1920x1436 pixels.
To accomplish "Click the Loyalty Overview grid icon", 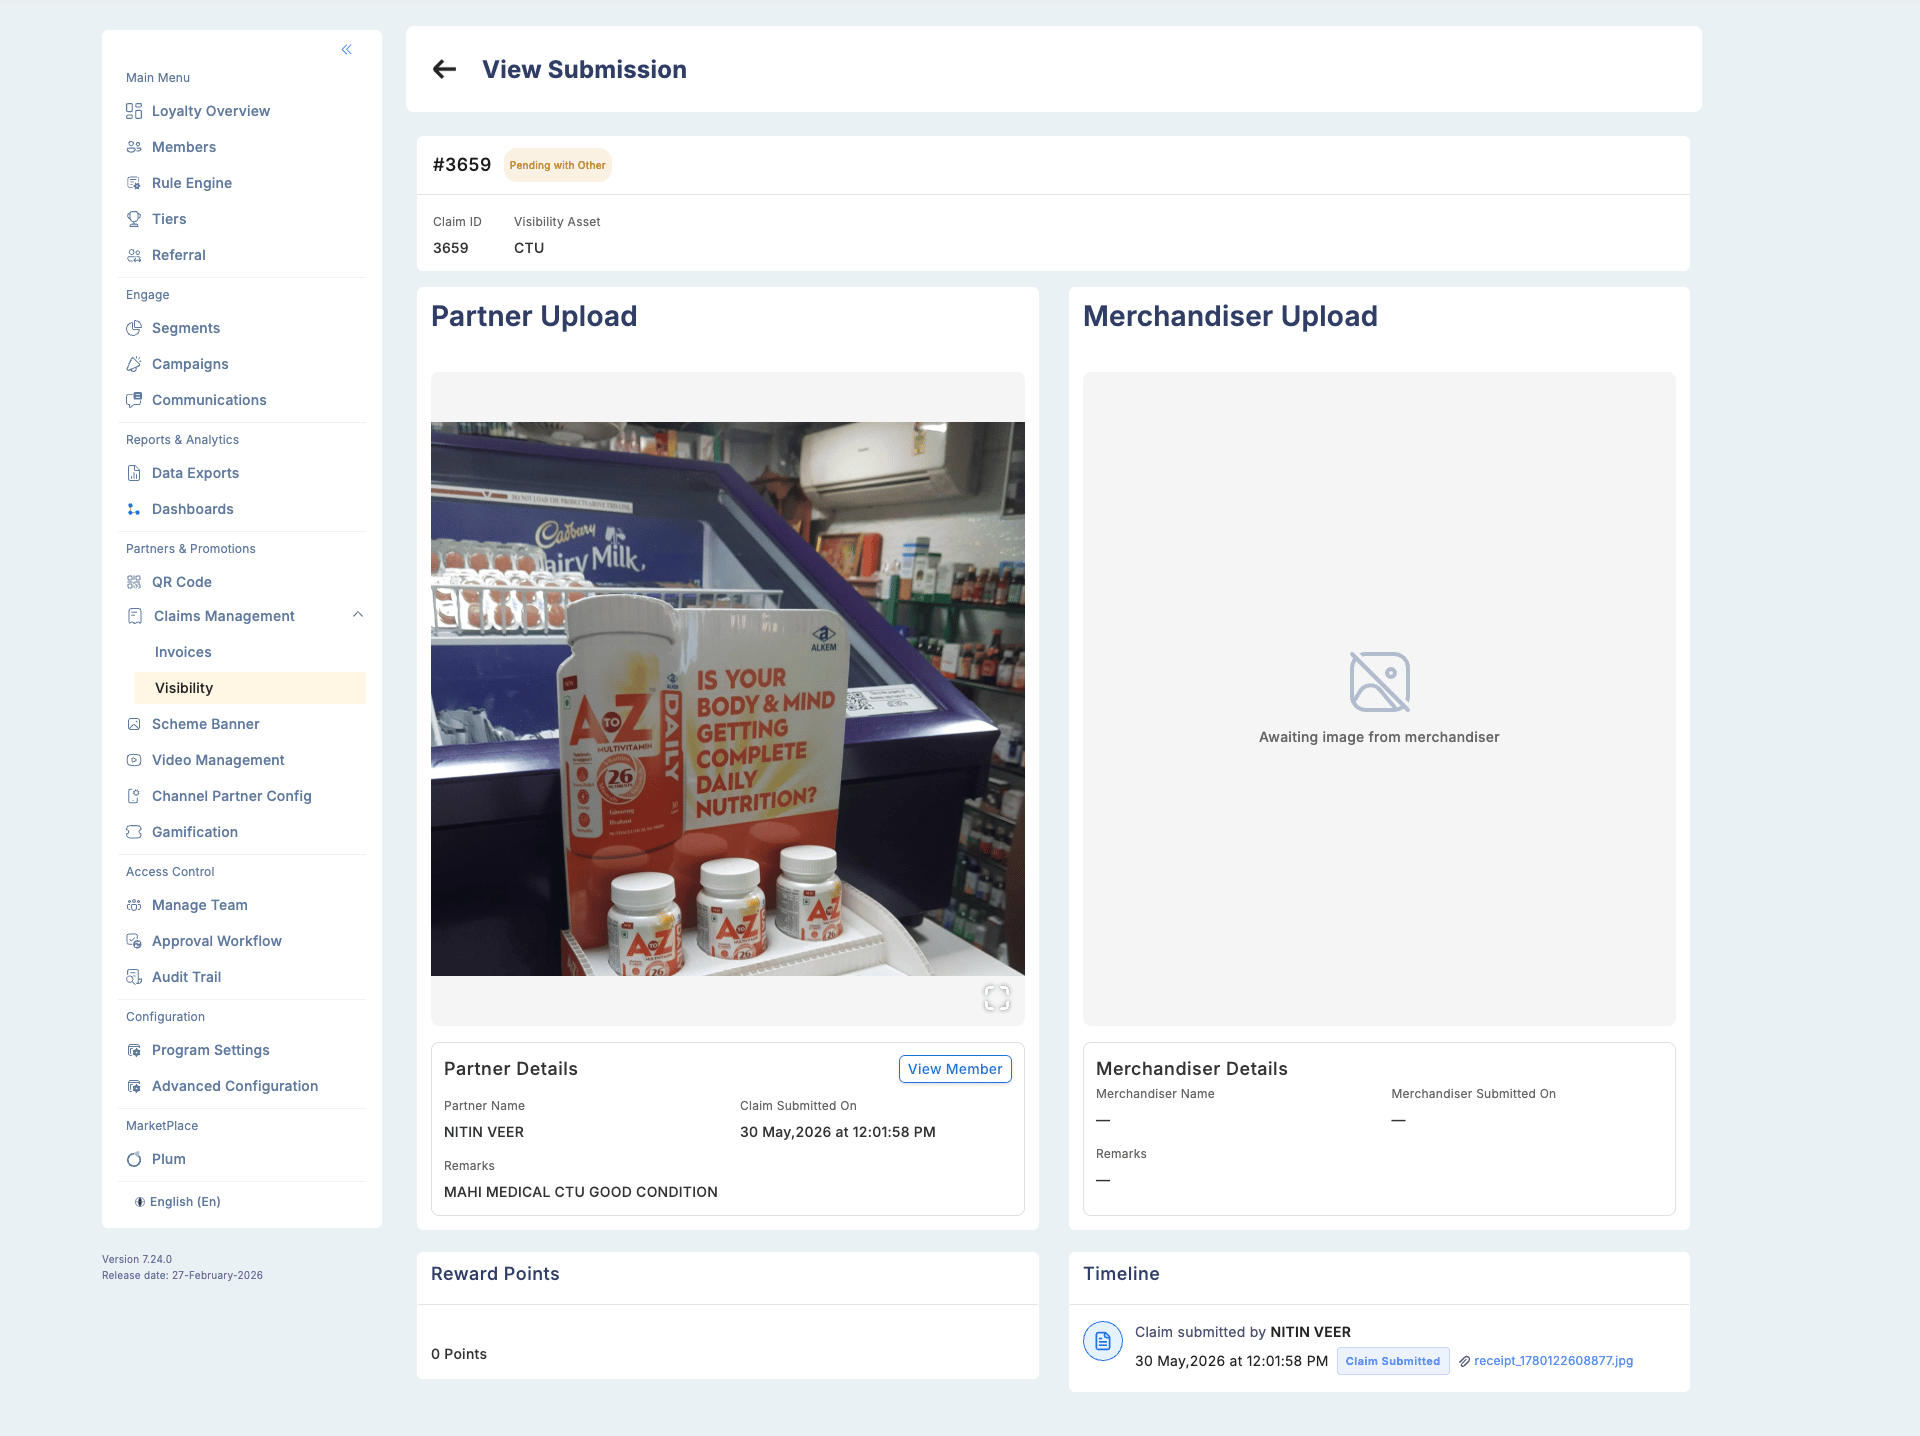I will click(134, 111).
